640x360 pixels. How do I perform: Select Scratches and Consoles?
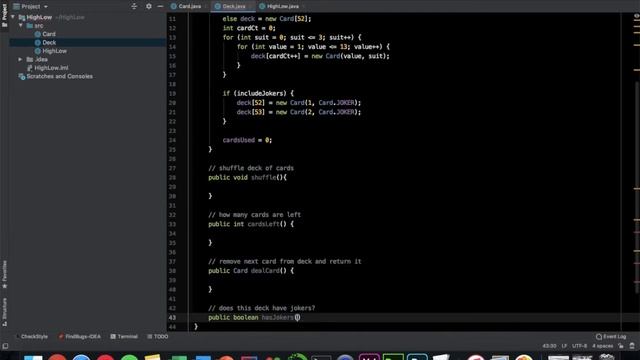(59, 76)
